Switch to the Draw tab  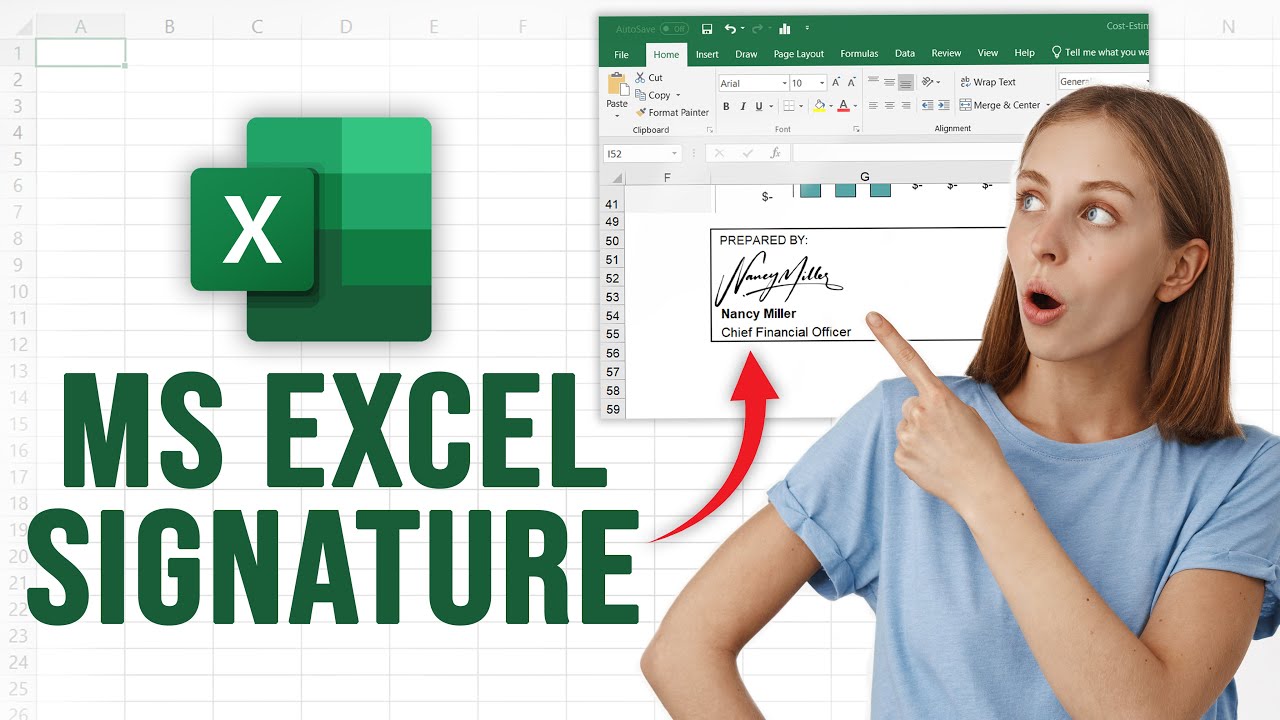746,54
